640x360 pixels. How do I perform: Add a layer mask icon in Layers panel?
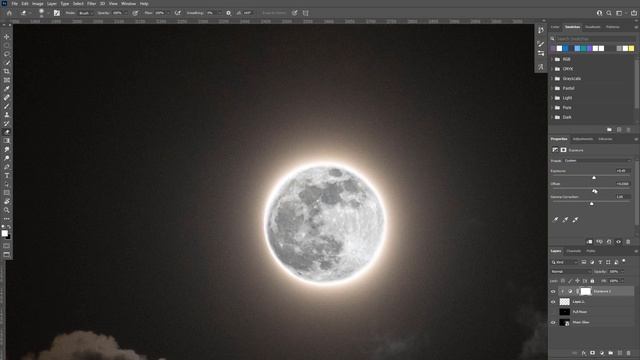pos(593,353)
